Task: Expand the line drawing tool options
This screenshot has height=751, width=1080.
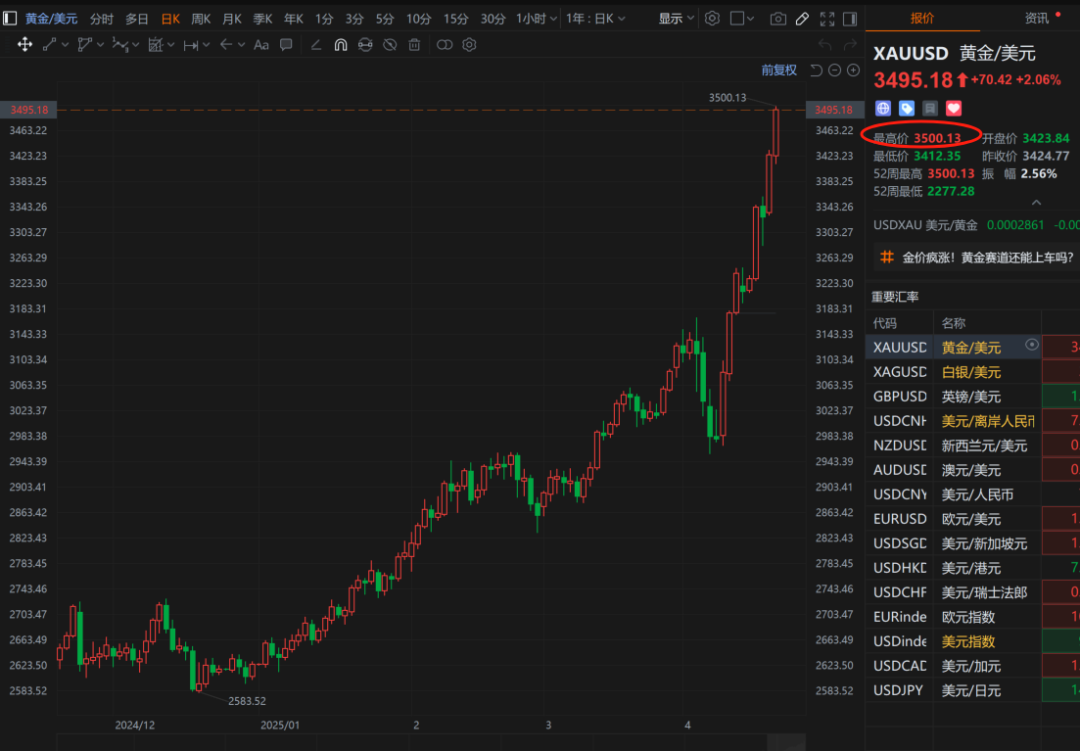Action: pyautogui.click(x=66, y=44)
